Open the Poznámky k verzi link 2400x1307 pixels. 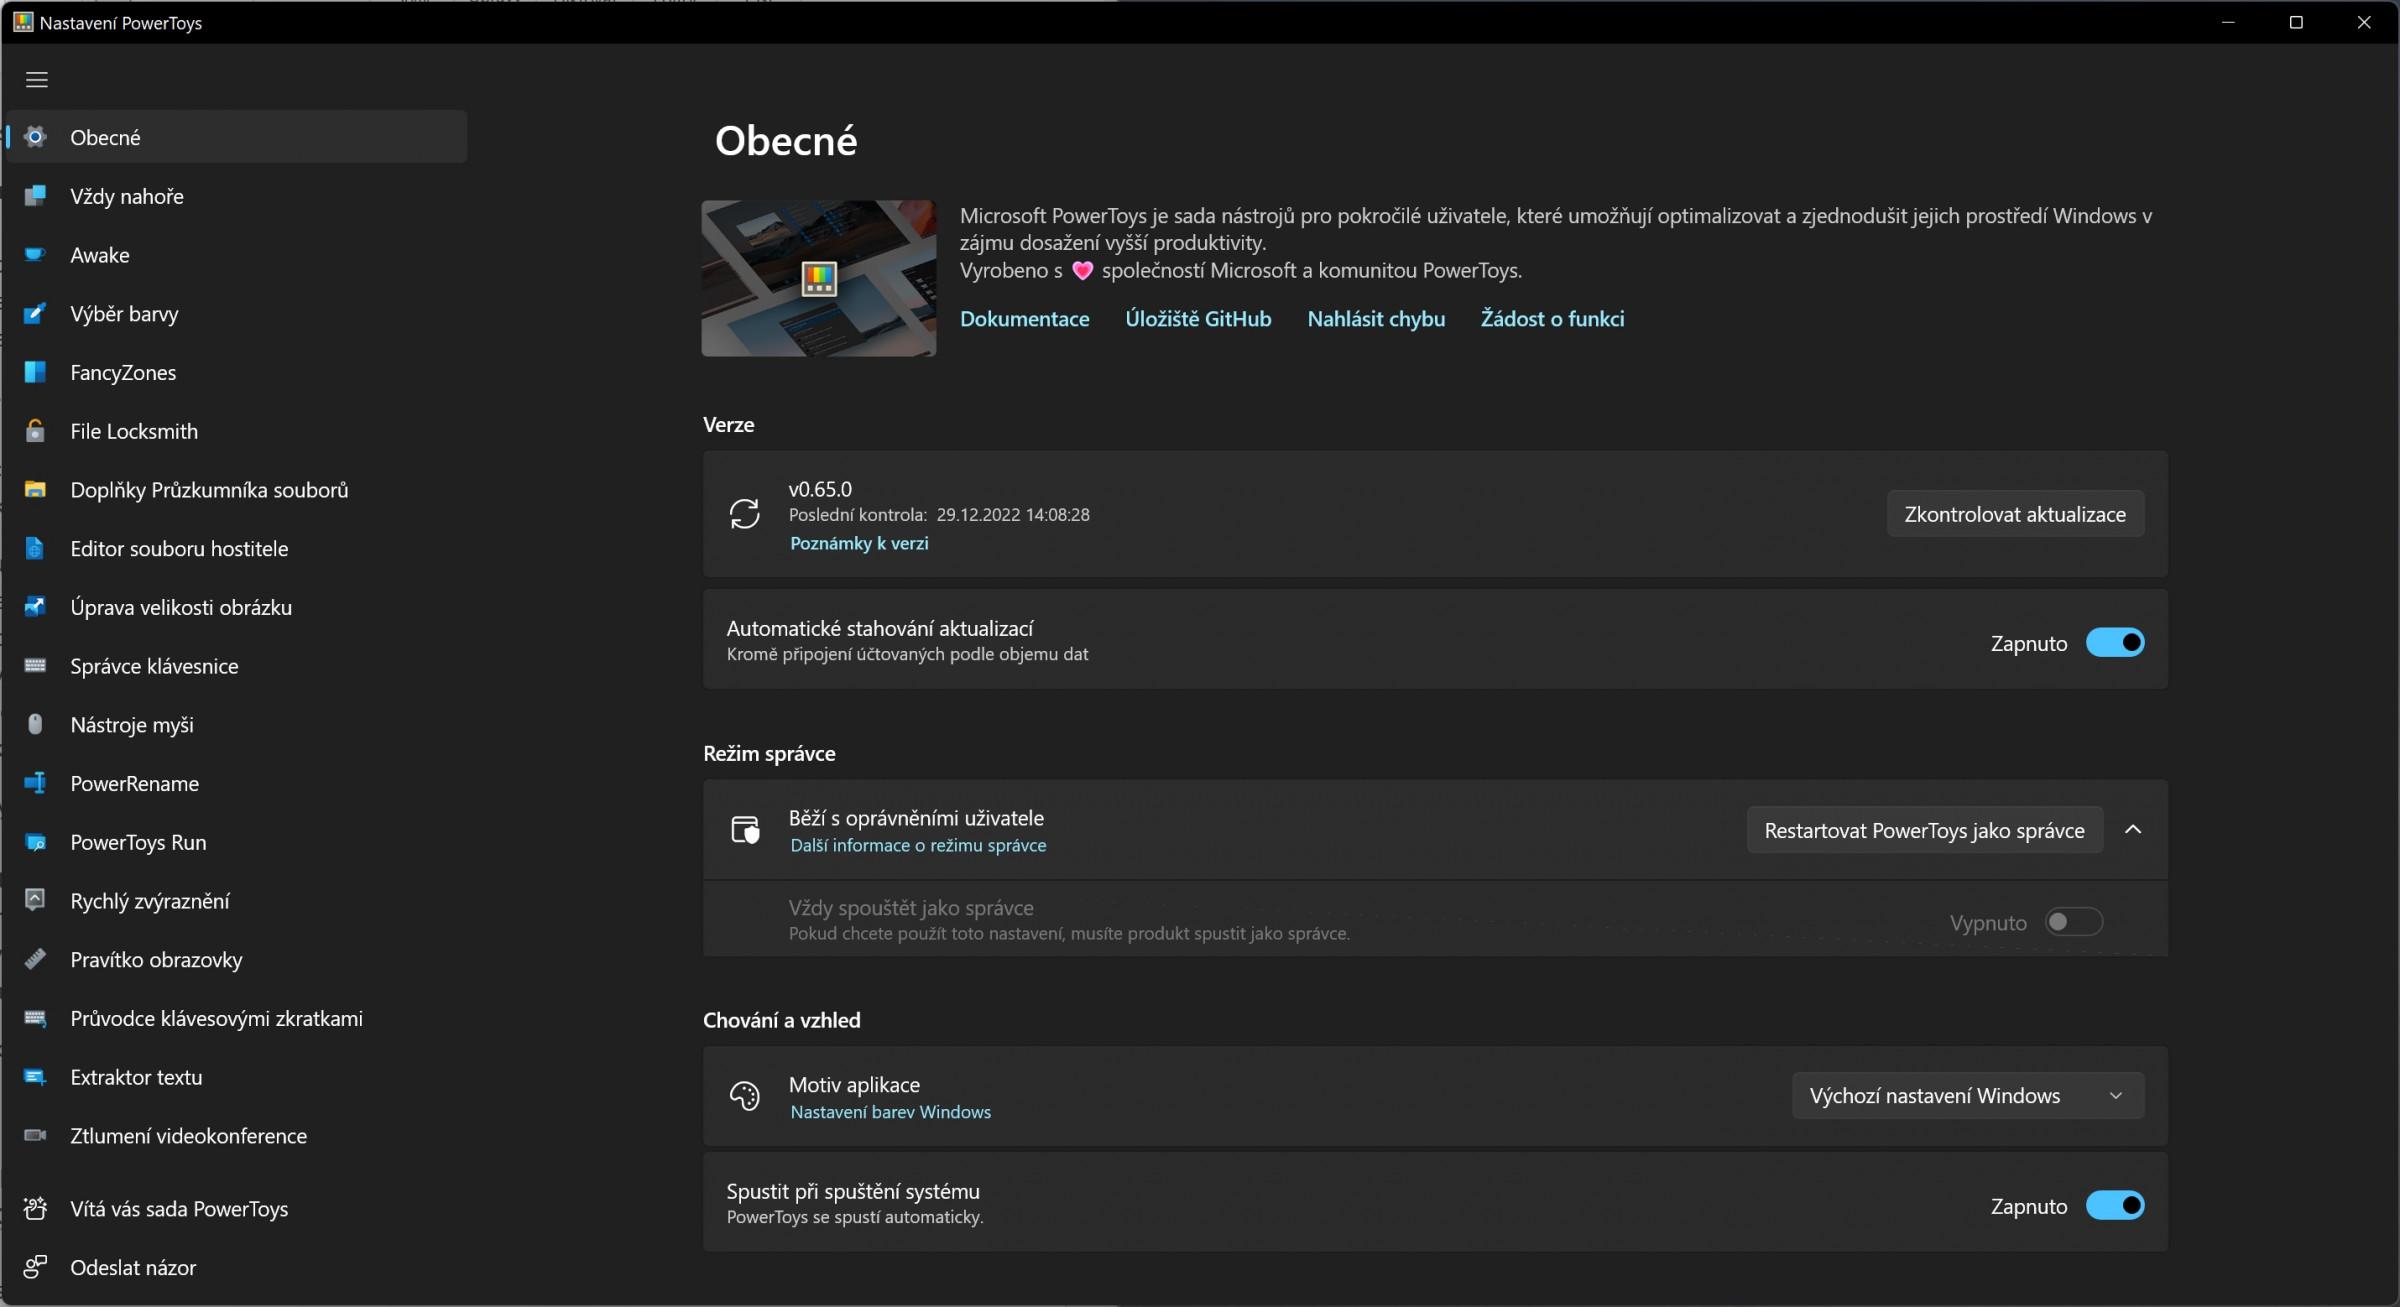[x=859, y=543]
